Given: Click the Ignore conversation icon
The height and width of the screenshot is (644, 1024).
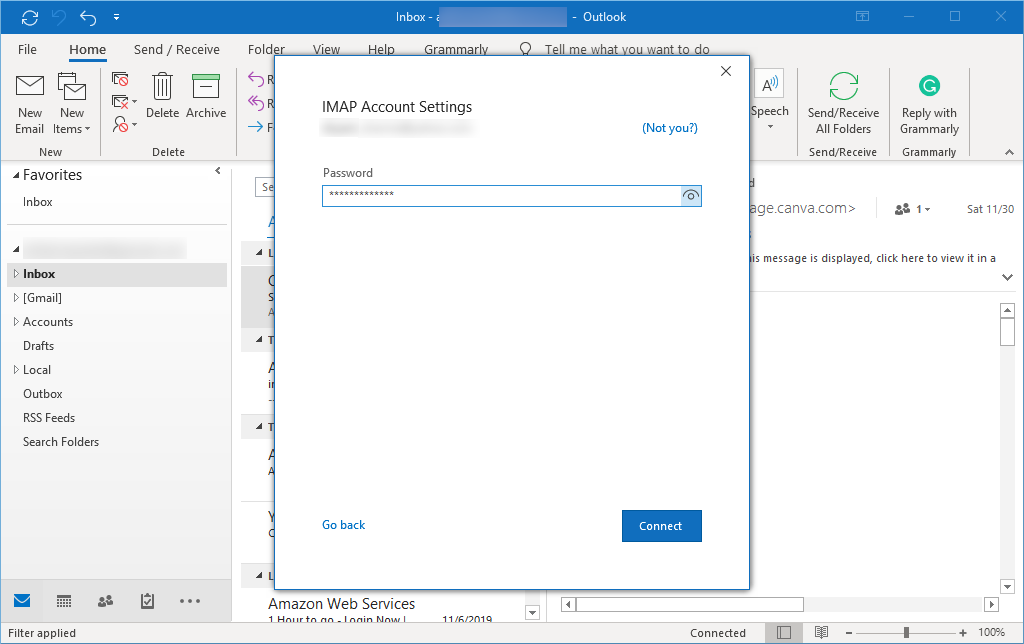Looking at the screenshot, I should 120,80.
